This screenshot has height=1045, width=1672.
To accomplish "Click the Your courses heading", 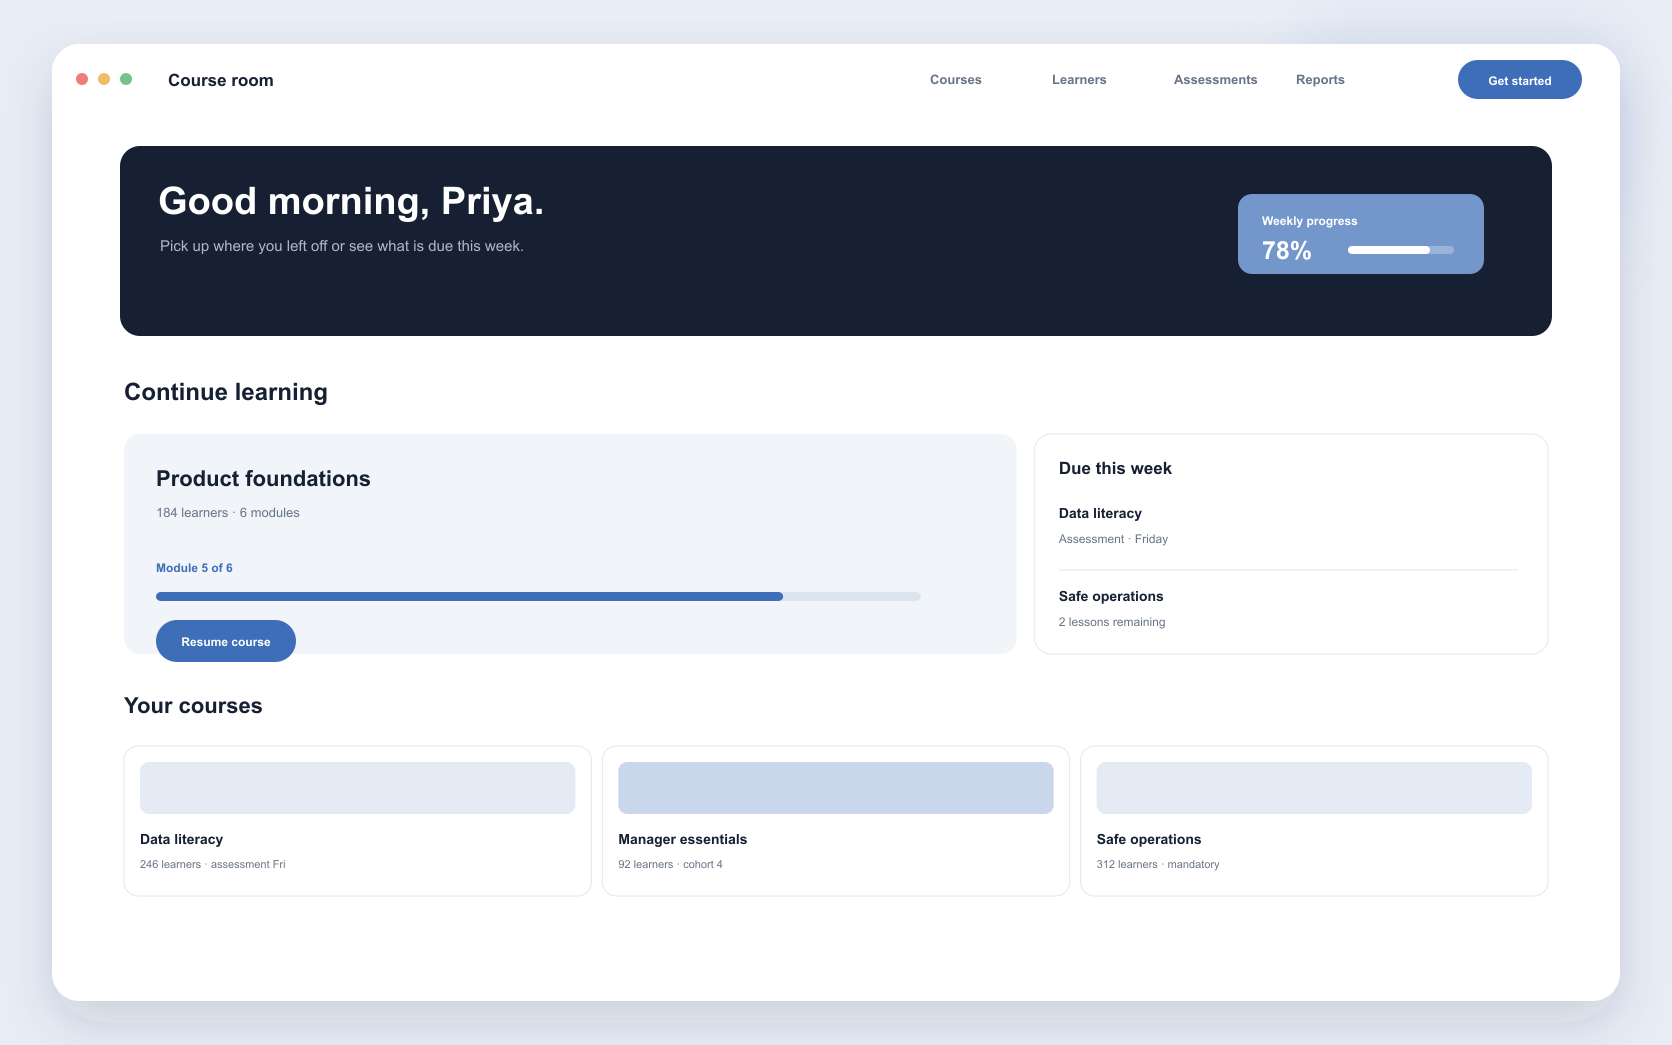I will (x=193, y=706).
